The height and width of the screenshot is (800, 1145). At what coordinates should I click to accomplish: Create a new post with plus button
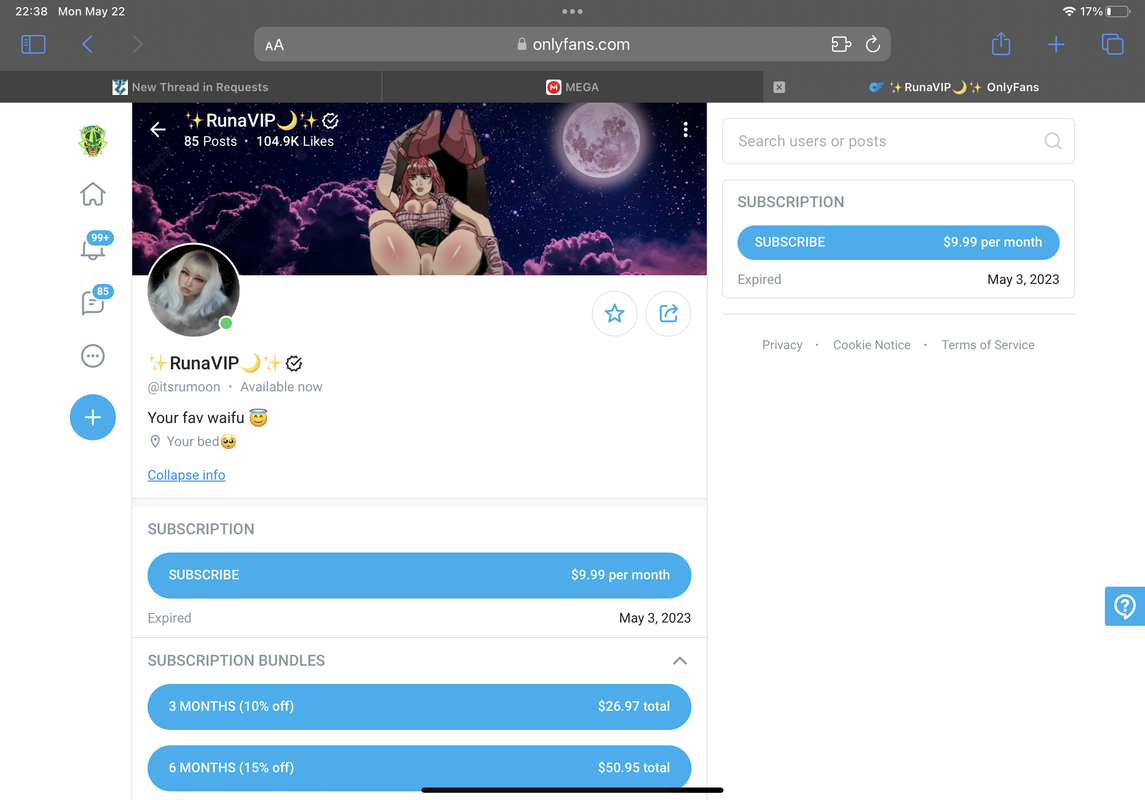click(x=93, y=418)
